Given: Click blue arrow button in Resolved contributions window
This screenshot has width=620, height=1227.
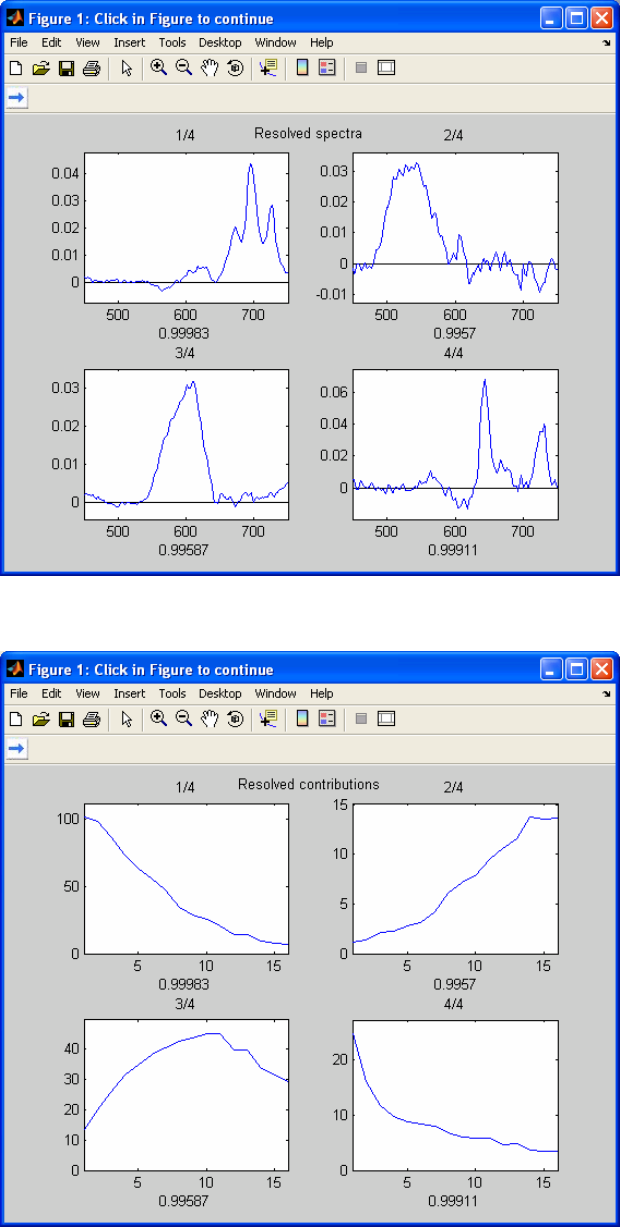Looking at the screenshot, I should pos(17,747).
